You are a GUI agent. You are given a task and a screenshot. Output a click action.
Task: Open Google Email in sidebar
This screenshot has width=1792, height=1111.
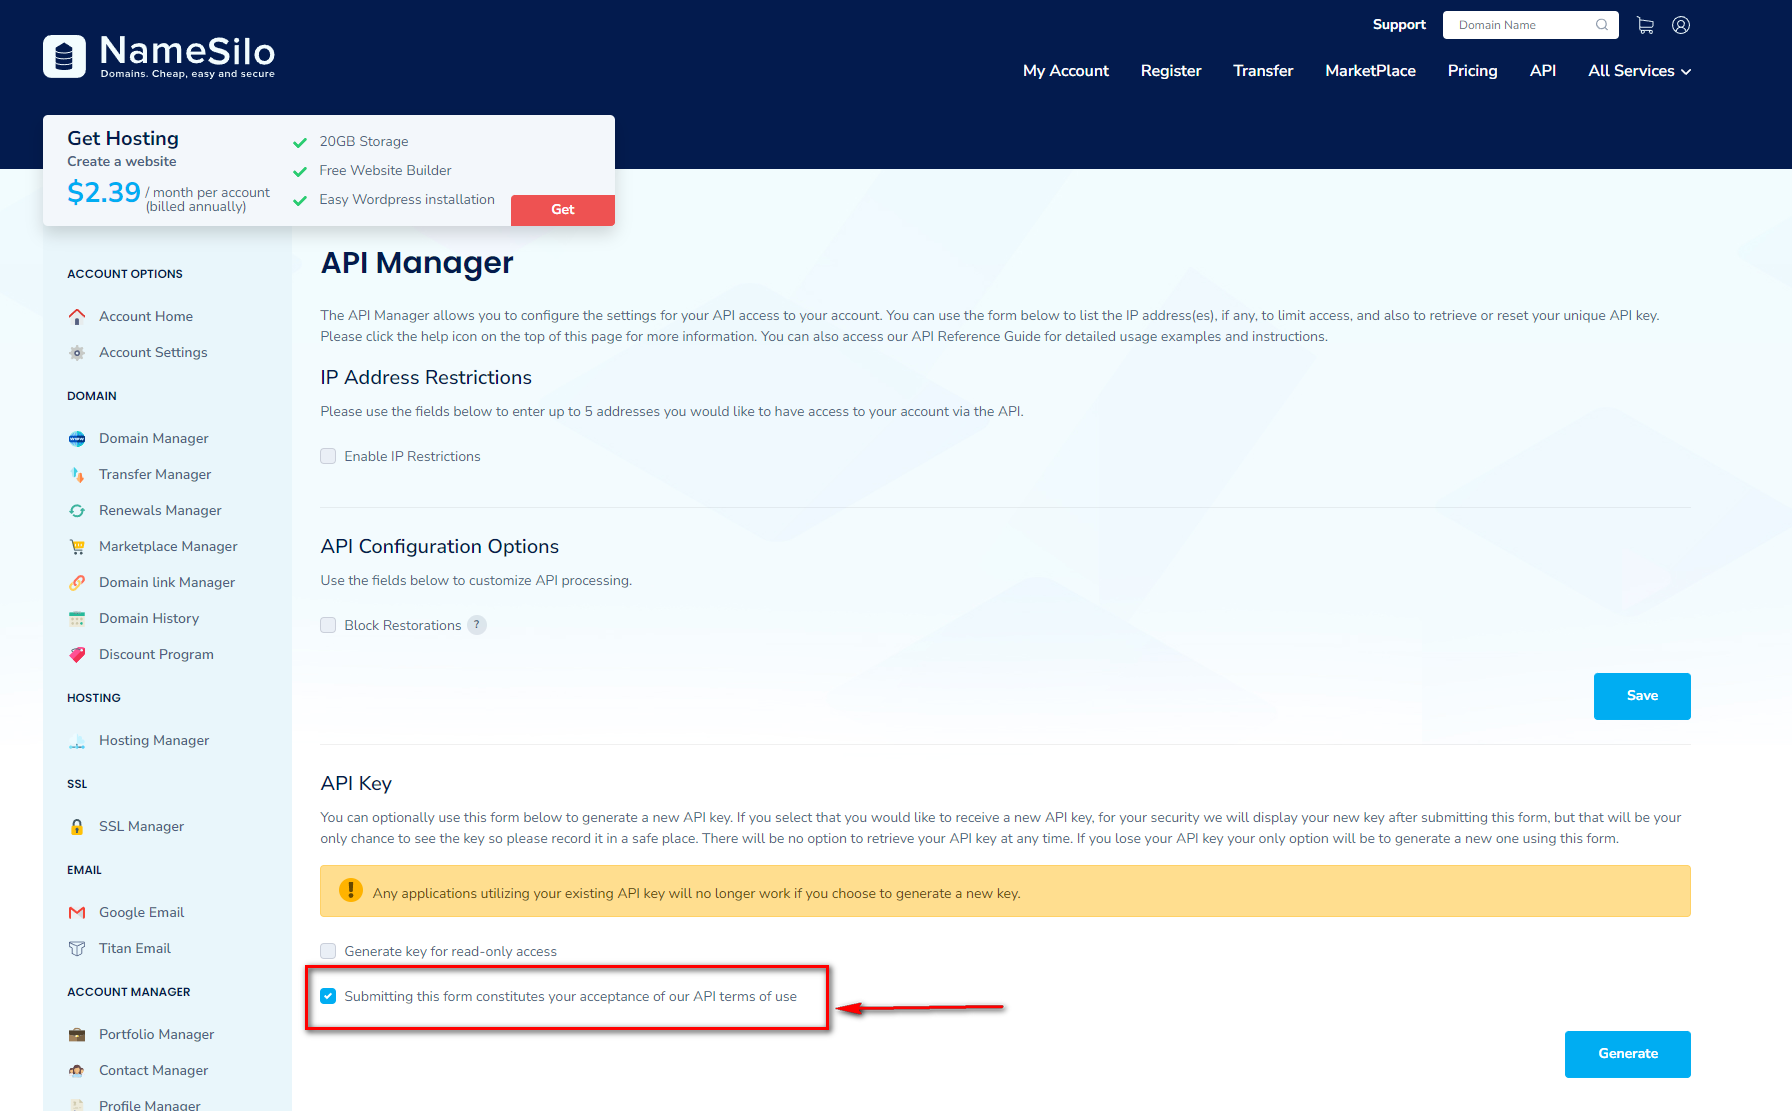pyautogui.click(x=141, y=912)
